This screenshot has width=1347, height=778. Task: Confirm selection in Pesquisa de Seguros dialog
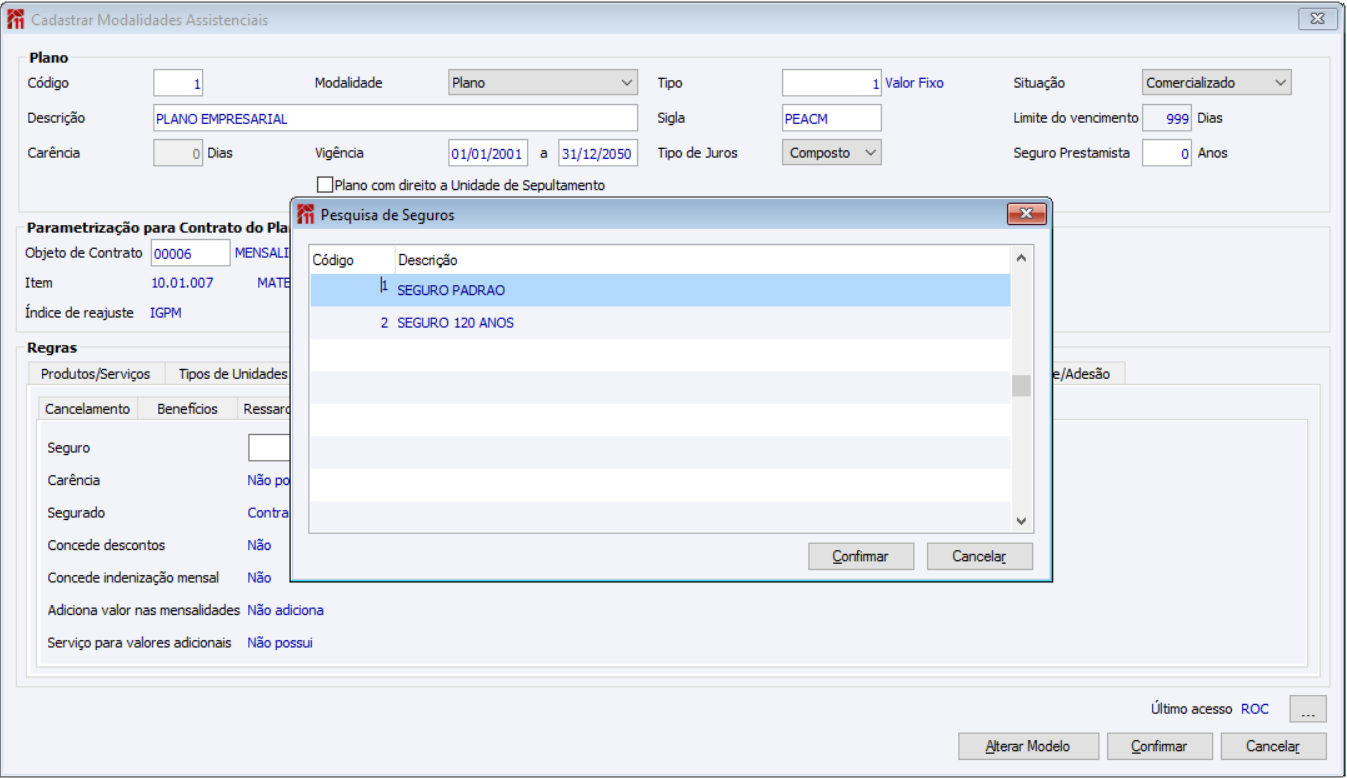tap(860, 556)
